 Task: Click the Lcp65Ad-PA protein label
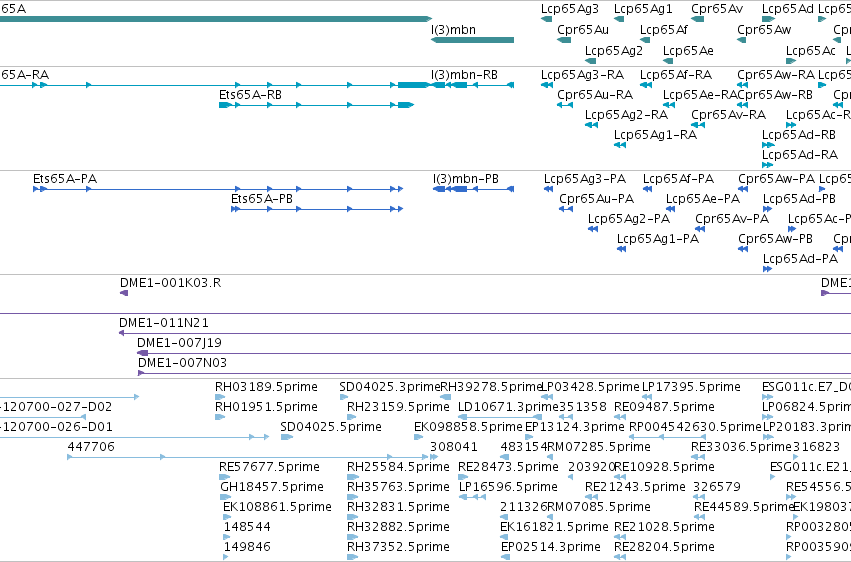click(x=801, y=259)
